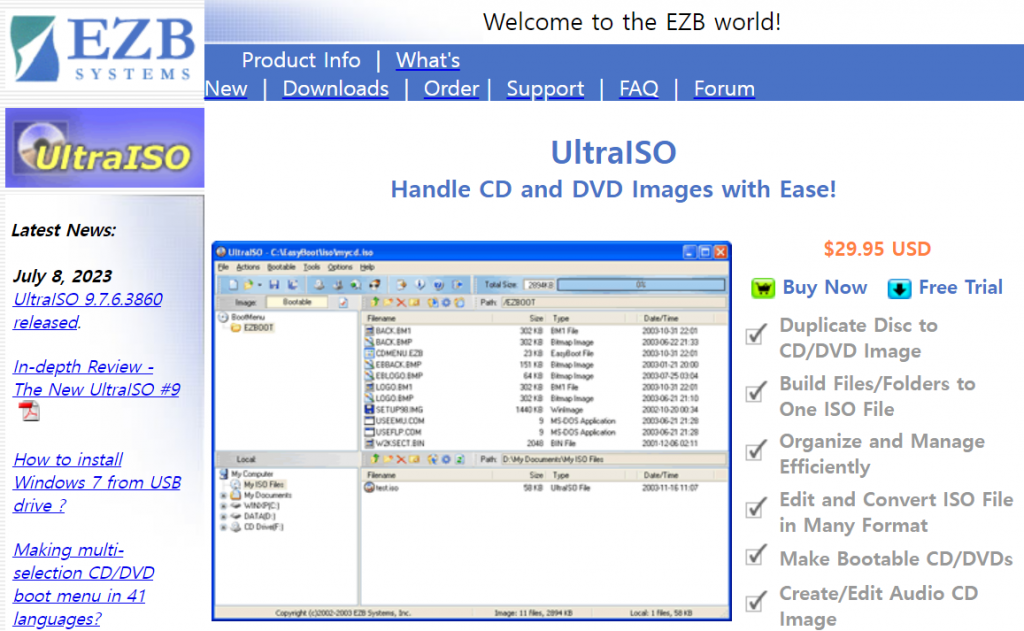Click the Bootable image properties icon
The height and width of the screenshot is (631, 1024).
point(343,302)
